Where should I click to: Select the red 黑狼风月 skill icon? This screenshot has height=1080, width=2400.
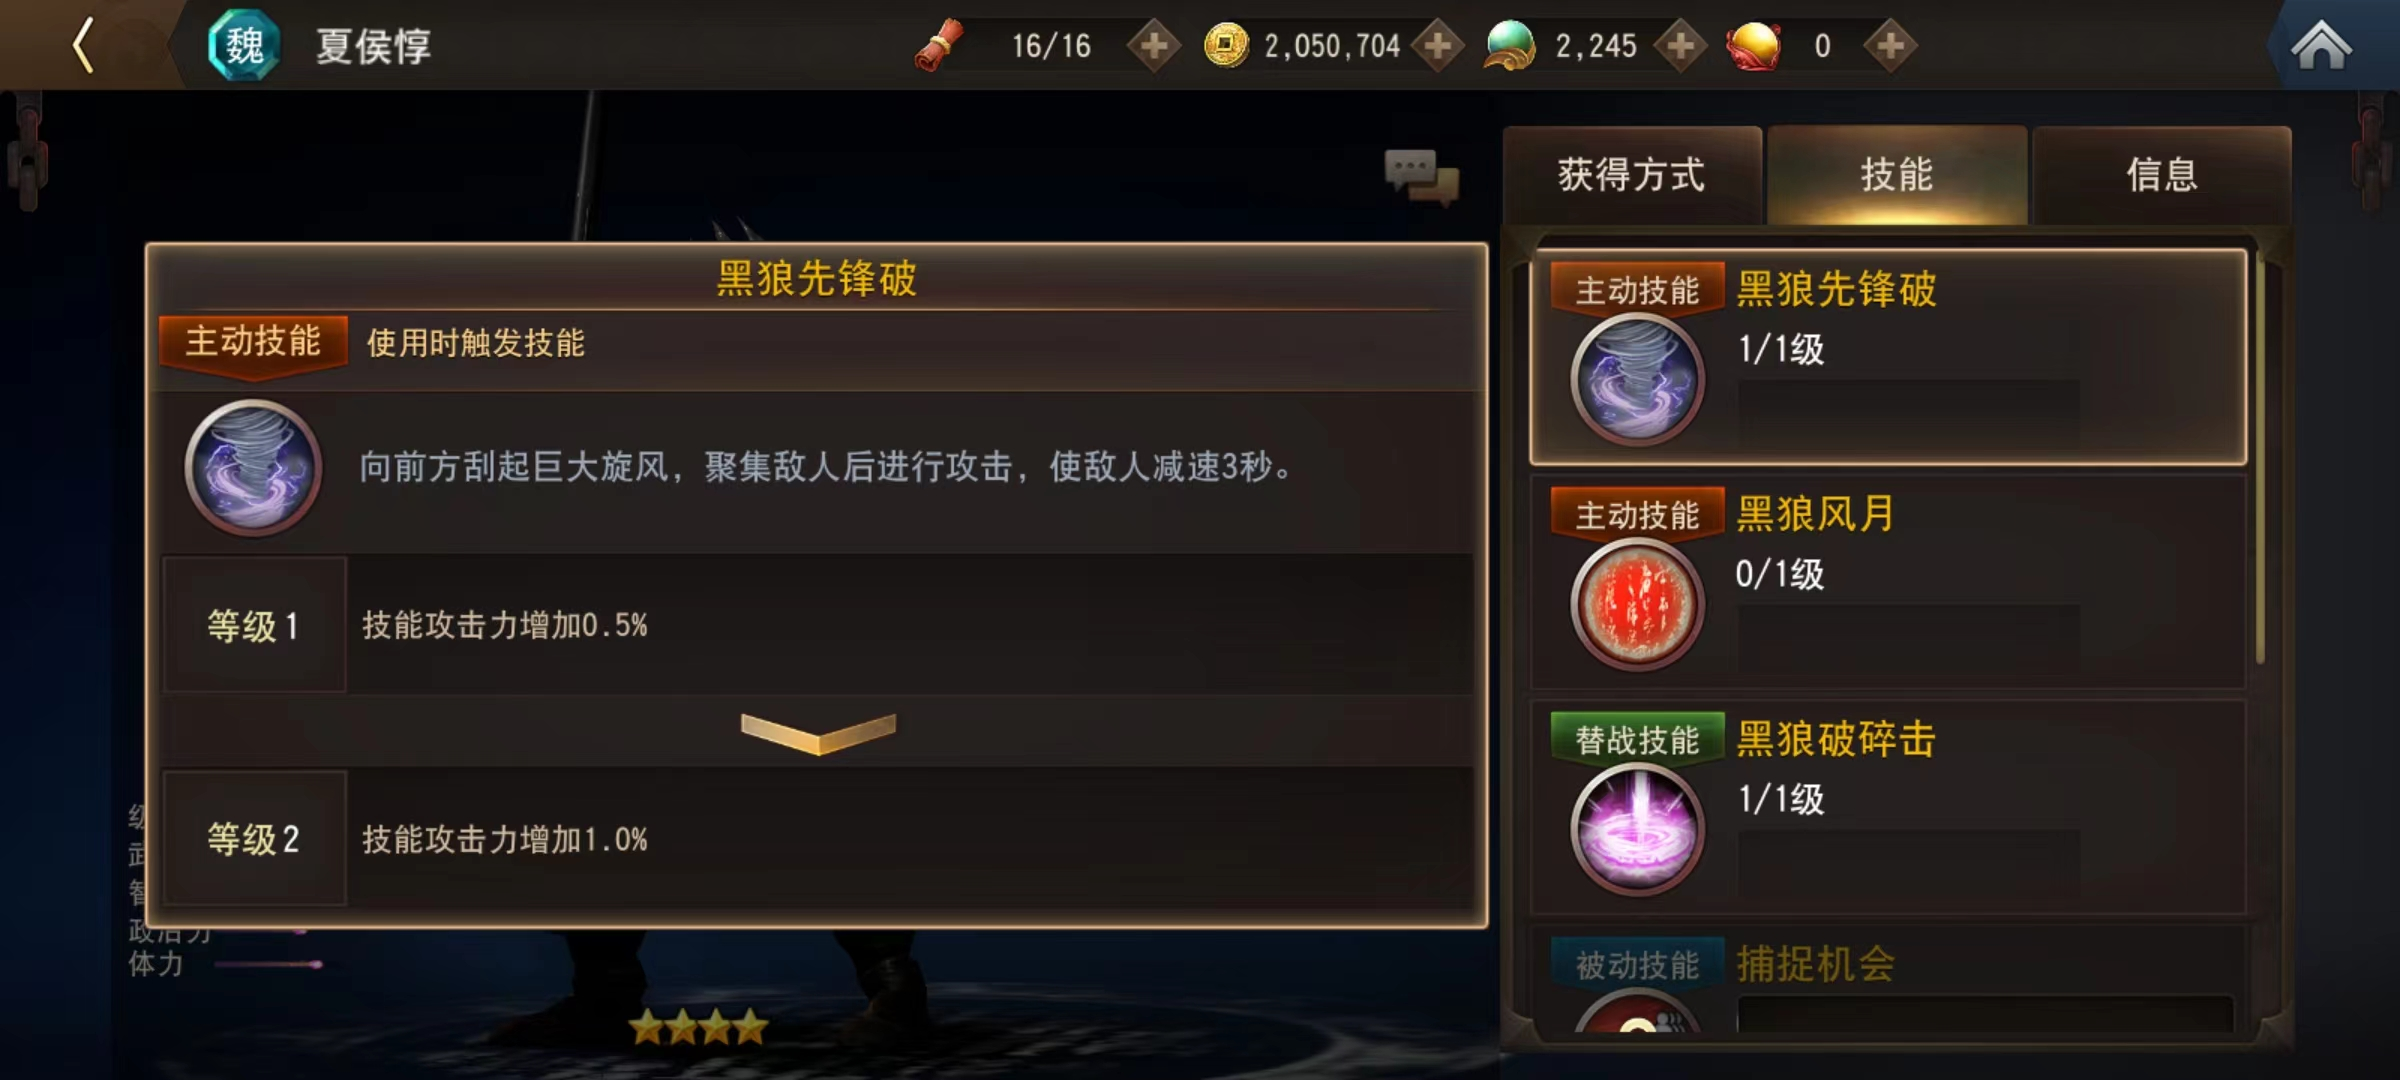[x=1637, y=604]
